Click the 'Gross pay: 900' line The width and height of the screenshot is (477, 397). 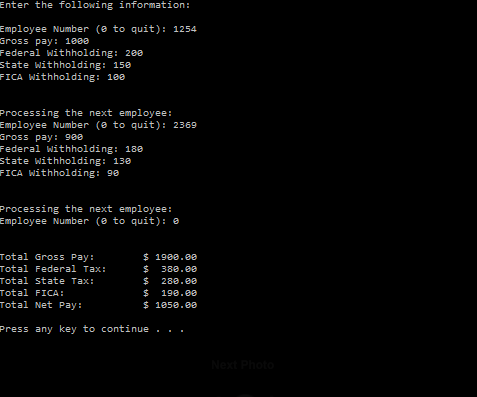pyautogui.click(x=41, y=137)
